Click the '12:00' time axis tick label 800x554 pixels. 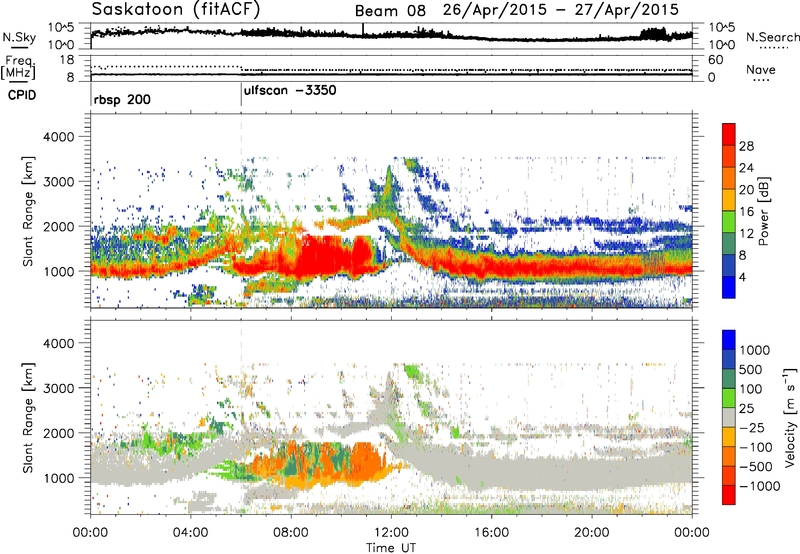[391, 533]
